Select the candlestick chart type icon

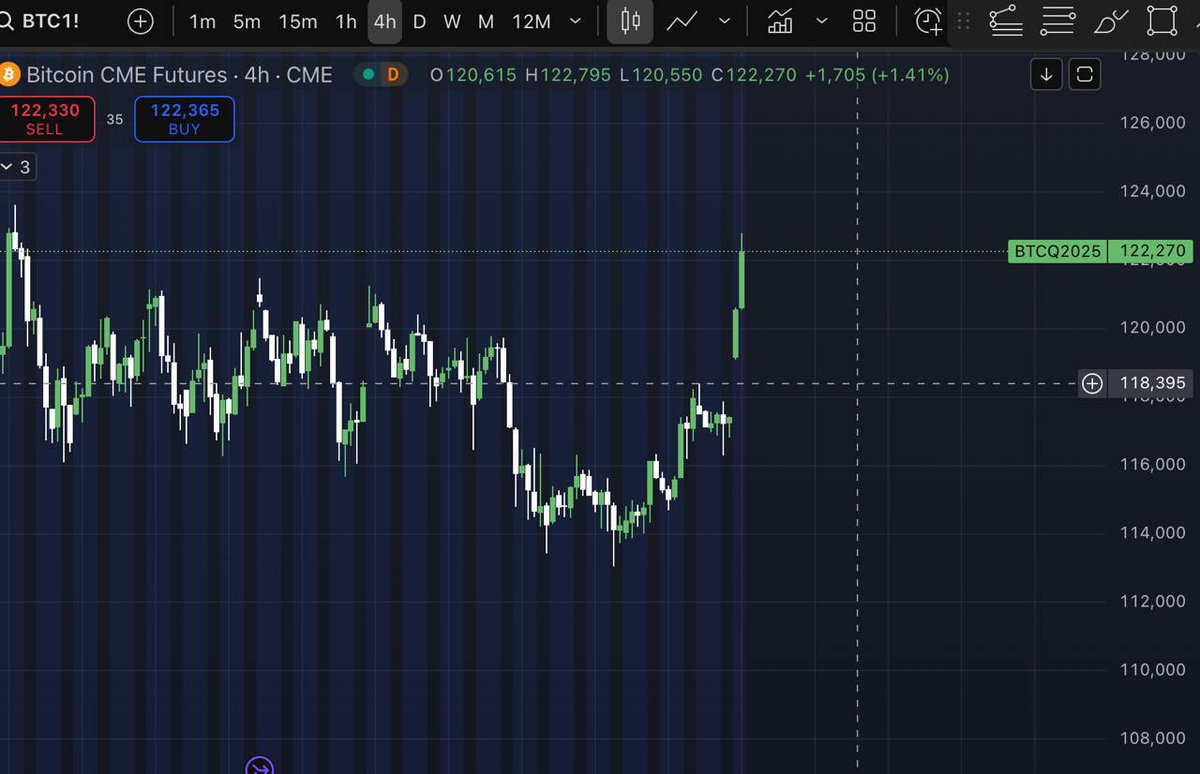(630, 21)
